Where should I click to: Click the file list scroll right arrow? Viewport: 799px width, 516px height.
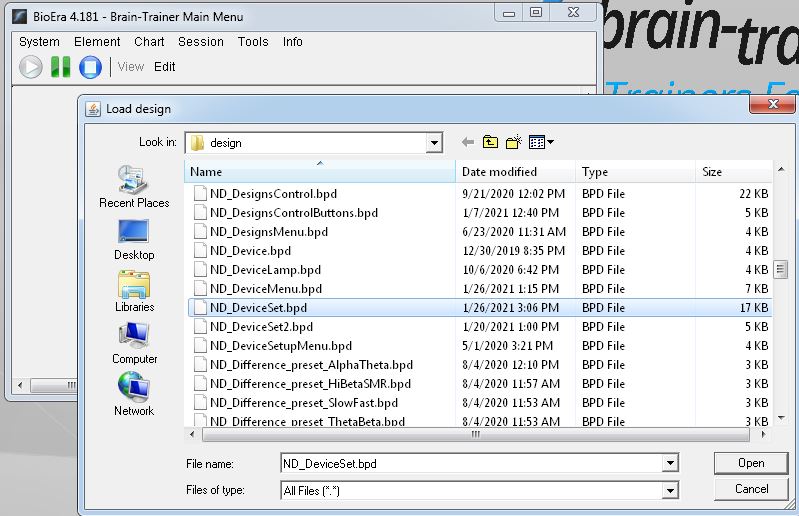click(x=763, y=434)
